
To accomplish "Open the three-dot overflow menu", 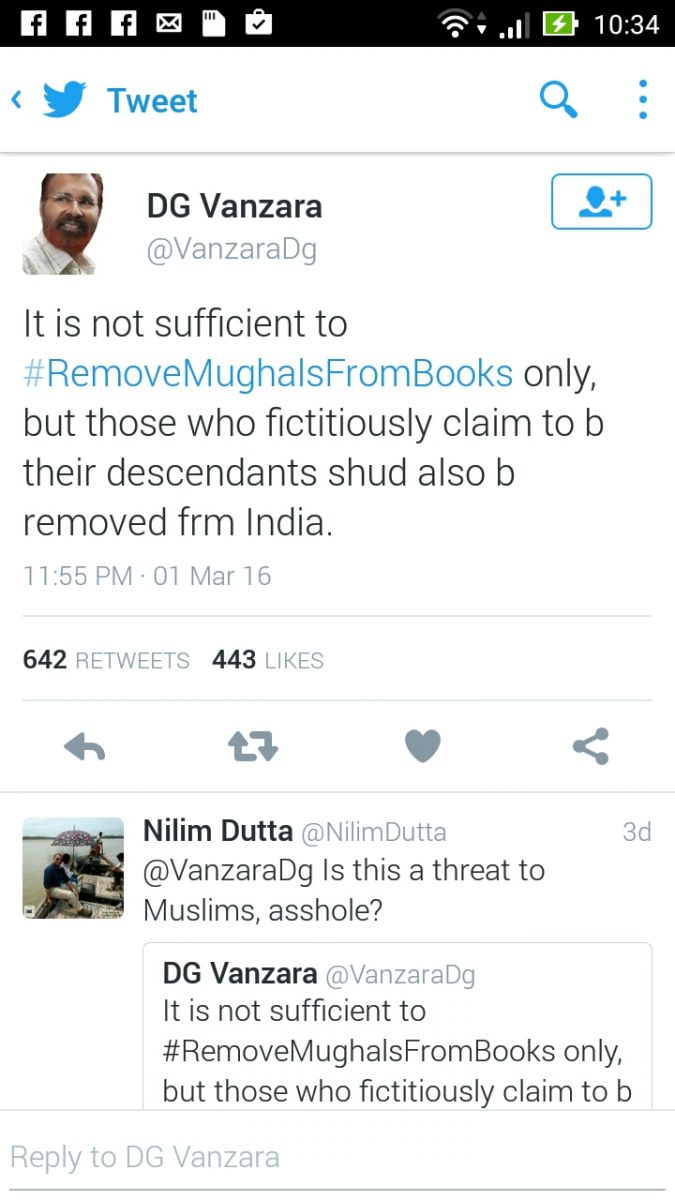I will [x=643, y=99].
